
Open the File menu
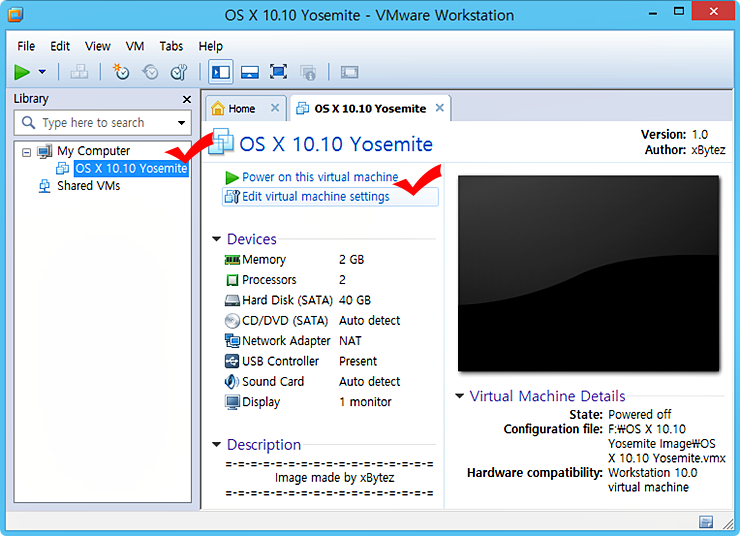pos(26,46)
